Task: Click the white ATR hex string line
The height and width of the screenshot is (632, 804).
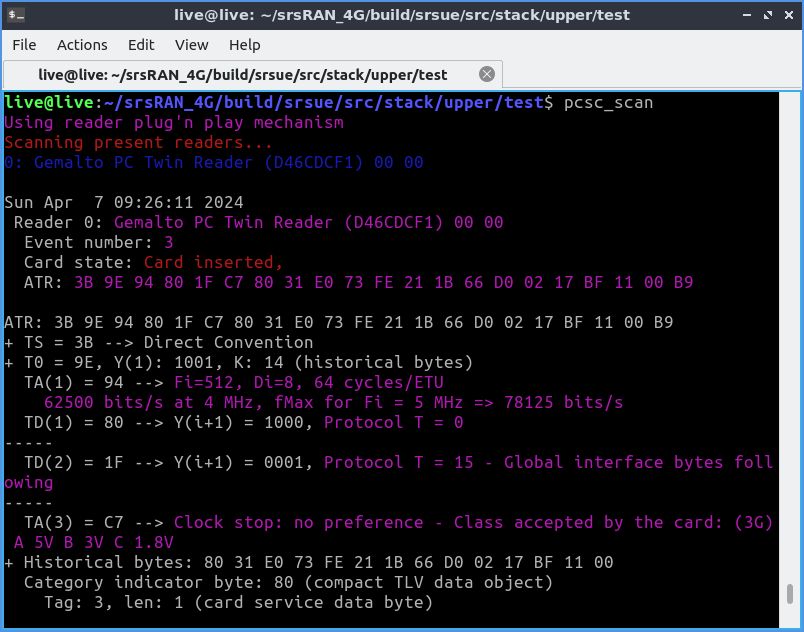Action: (338, 322)
